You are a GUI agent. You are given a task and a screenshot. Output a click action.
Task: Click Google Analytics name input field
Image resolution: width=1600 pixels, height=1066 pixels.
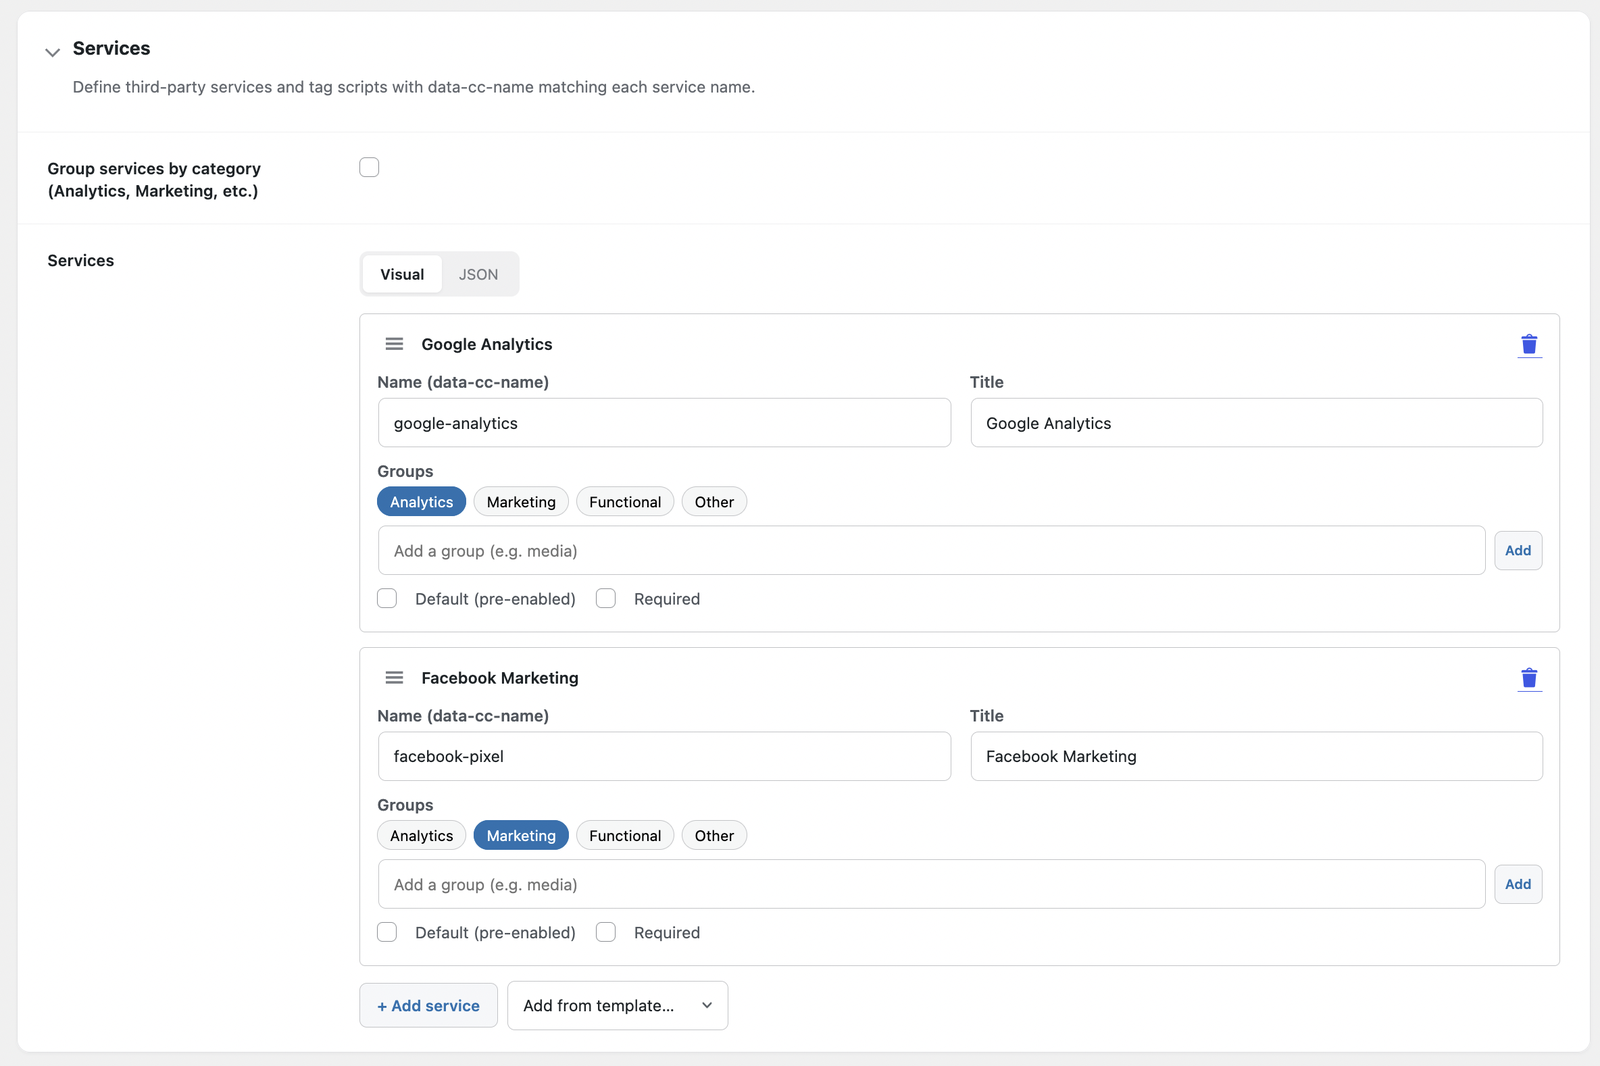tap(664, 423)
